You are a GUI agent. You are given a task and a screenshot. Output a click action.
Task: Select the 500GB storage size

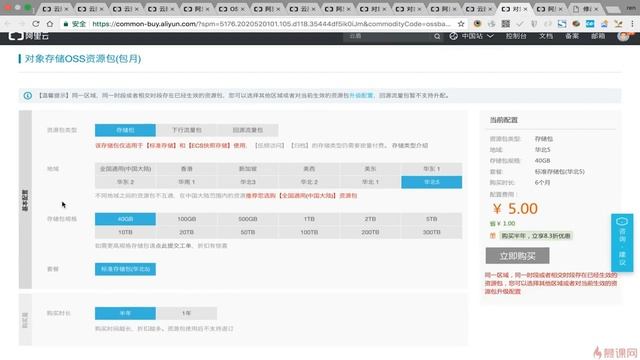pos(248,219)
